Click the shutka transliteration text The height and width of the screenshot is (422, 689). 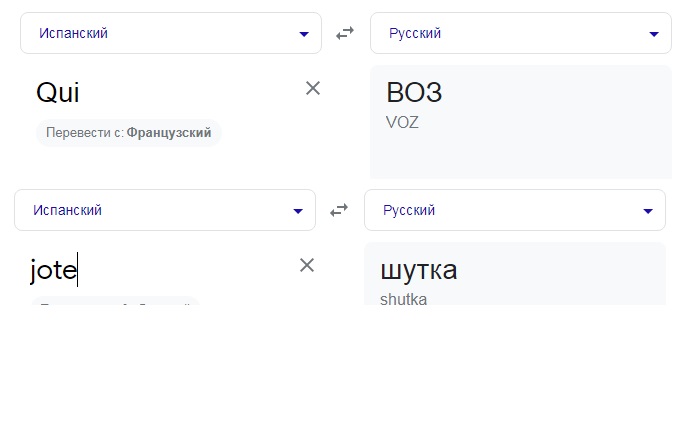point(403,299)
